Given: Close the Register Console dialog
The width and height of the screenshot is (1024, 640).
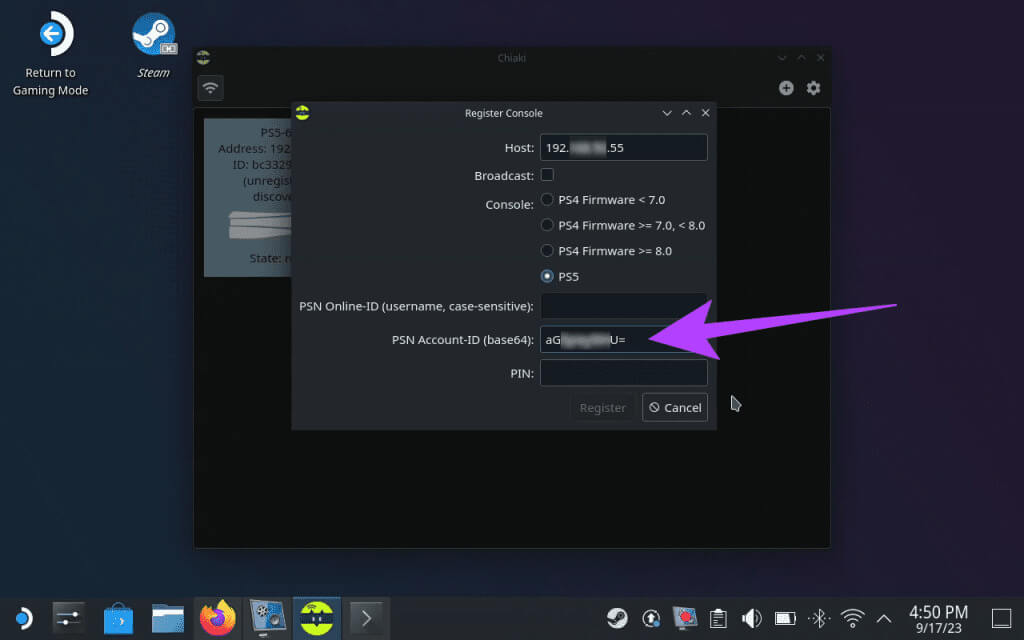Looking at the screenshot, I should pyautogui.click(x=705, y=113).
